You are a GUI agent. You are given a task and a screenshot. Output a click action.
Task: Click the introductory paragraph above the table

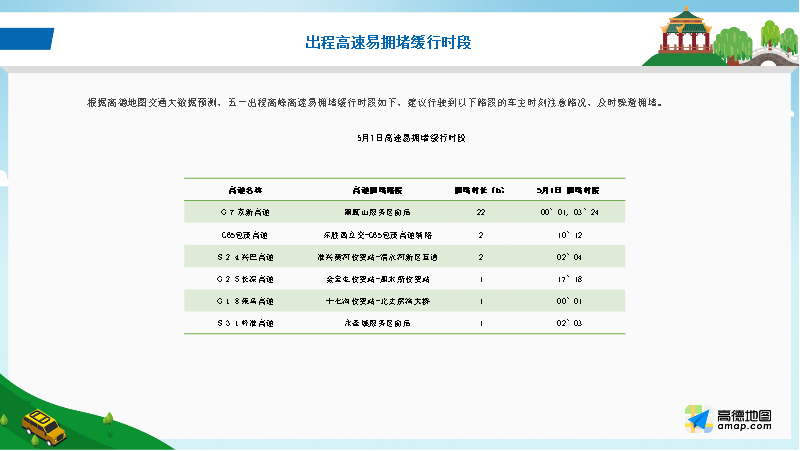click(374, 103)
